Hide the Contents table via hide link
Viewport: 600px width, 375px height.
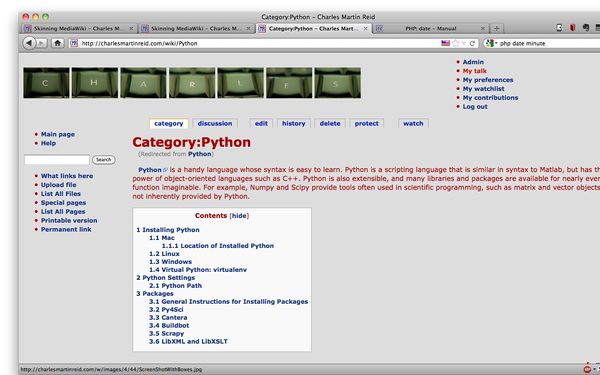[239, 216]
